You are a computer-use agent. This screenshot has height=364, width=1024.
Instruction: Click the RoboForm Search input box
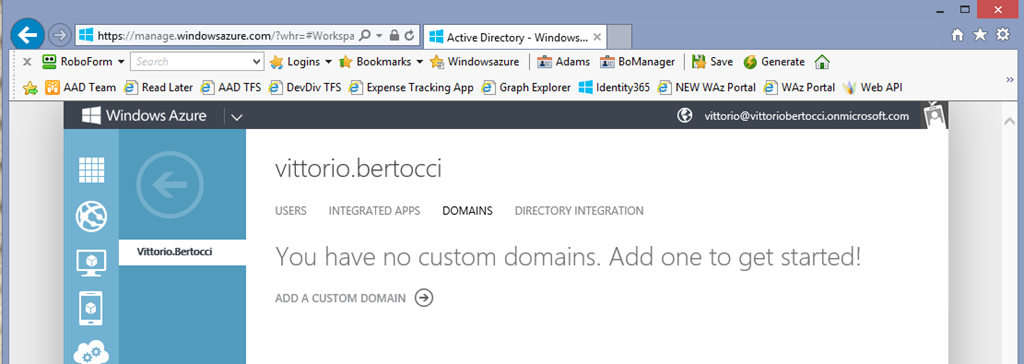191,62
